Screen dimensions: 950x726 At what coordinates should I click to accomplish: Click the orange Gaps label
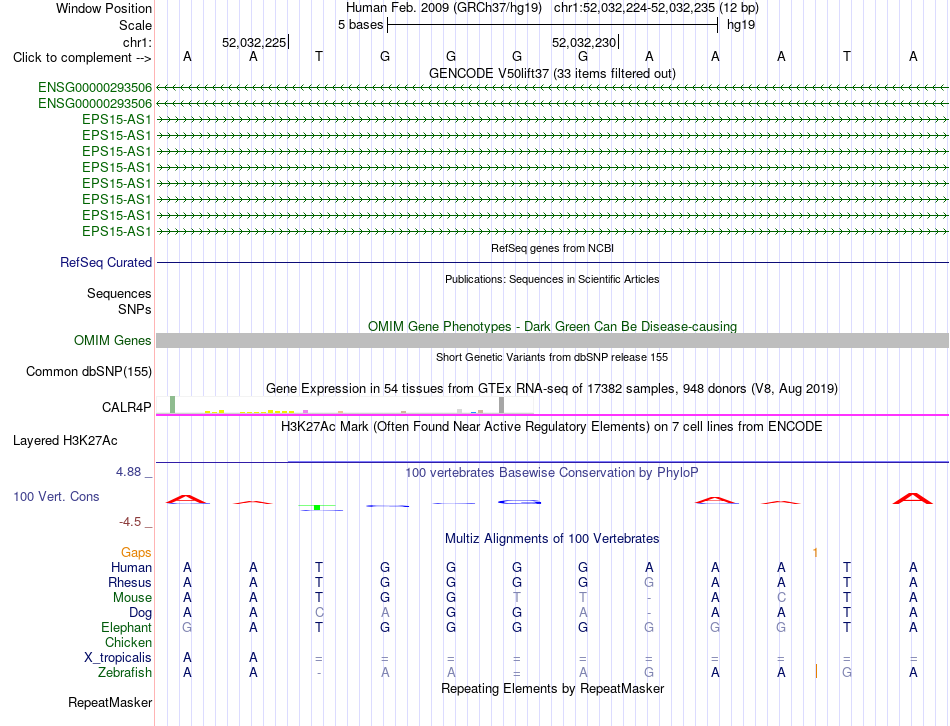[136, 552]
